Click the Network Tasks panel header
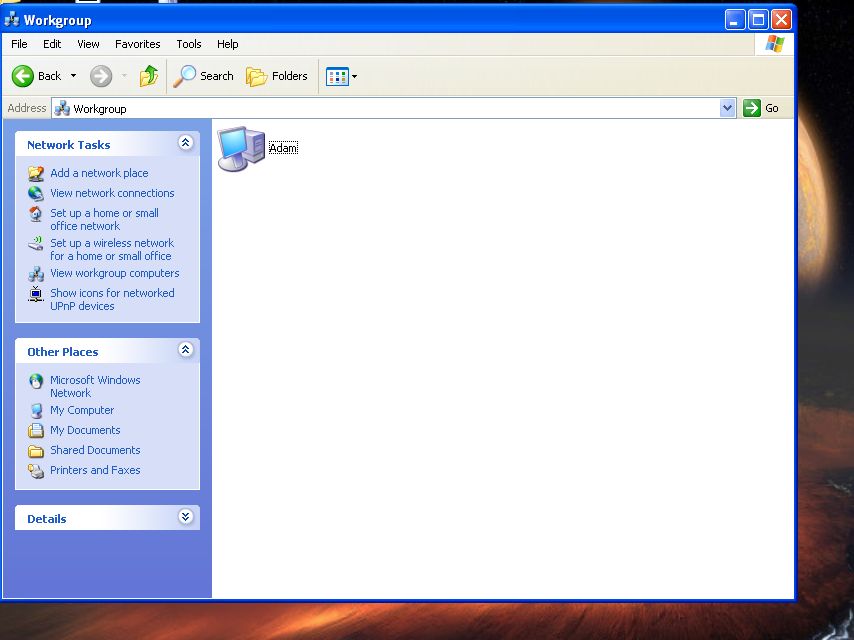Viewport: 854px width, 640px height. coord(107,144)
